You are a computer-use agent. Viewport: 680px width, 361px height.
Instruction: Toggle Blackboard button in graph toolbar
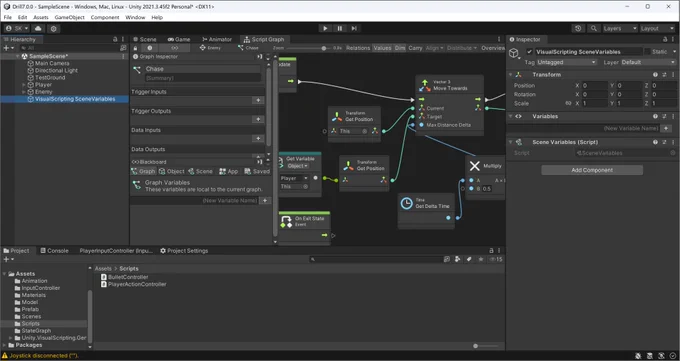pos(174,48)
